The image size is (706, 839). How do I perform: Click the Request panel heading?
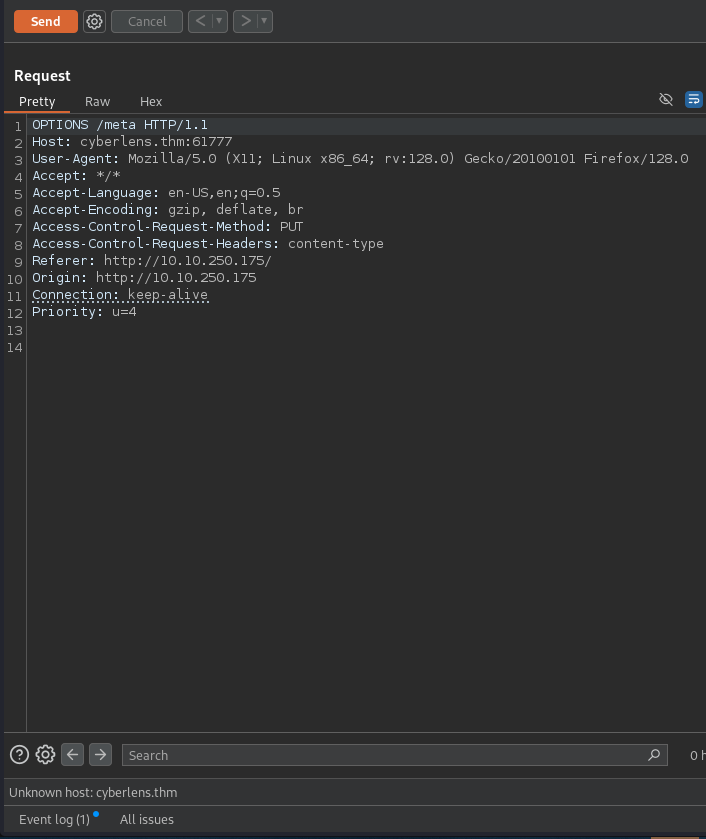42,76
